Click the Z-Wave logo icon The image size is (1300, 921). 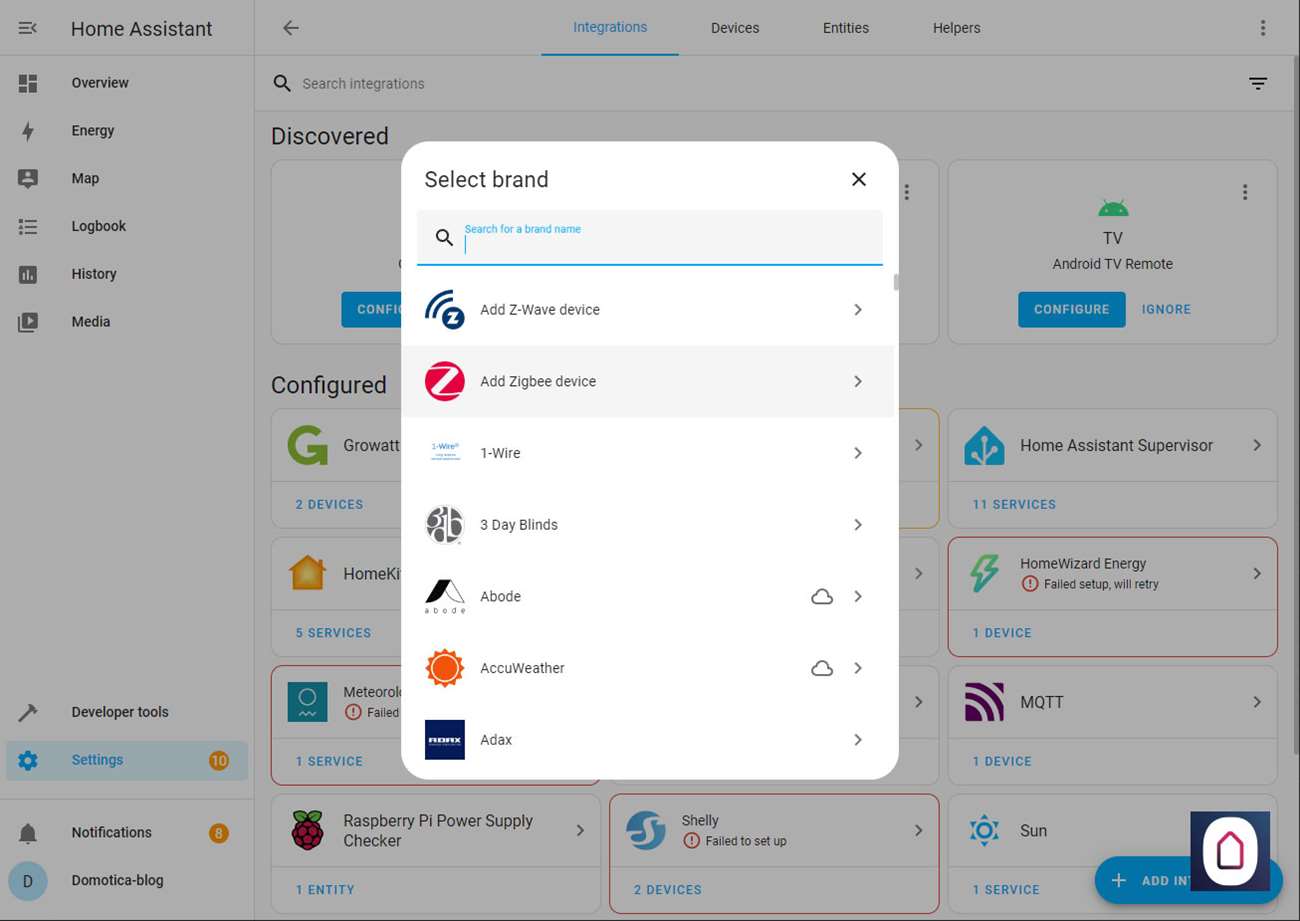click(444, 310)
